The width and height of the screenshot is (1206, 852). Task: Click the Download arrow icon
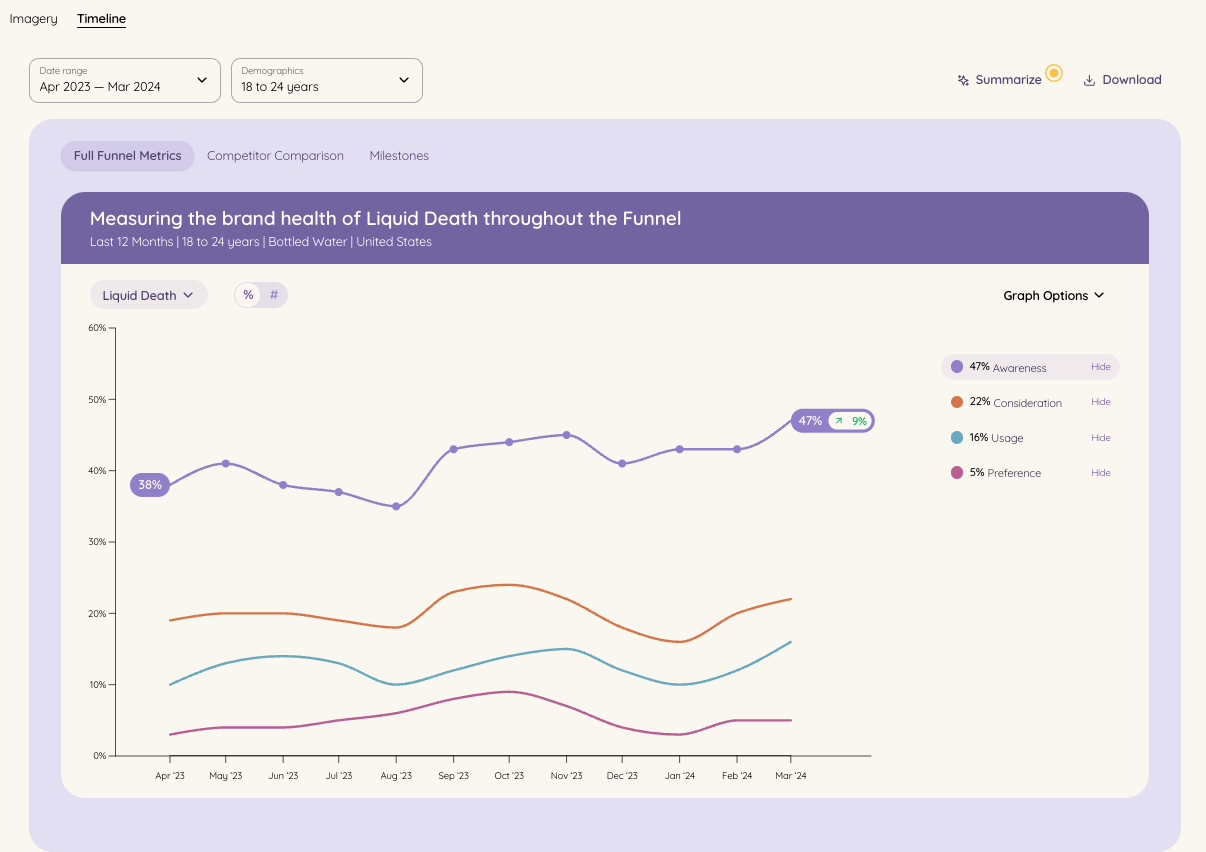[1090, 80]
